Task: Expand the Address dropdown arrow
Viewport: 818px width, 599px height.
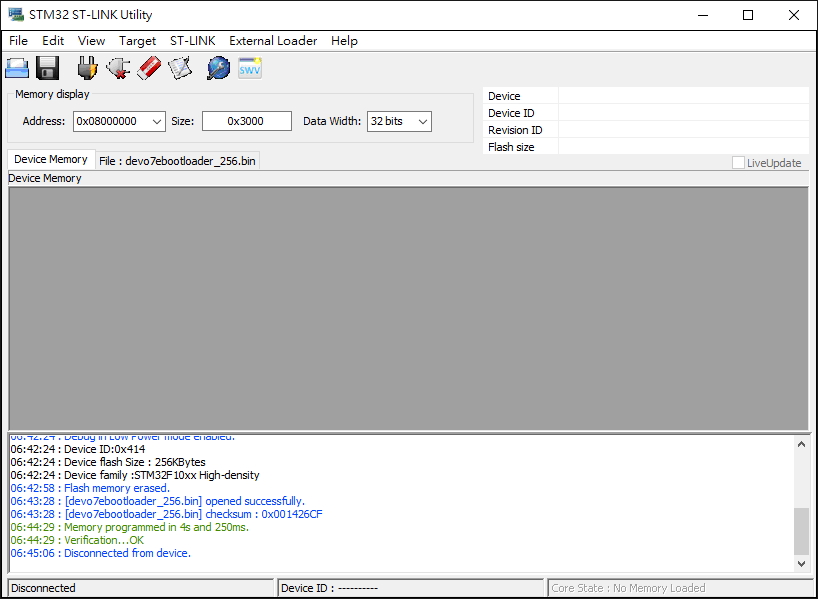Action: coord(157,122)
